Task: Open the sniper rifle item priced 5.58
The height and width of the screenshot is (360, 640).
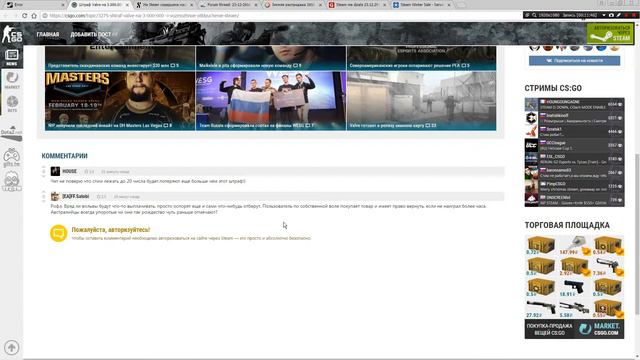Action: point(574,309)
